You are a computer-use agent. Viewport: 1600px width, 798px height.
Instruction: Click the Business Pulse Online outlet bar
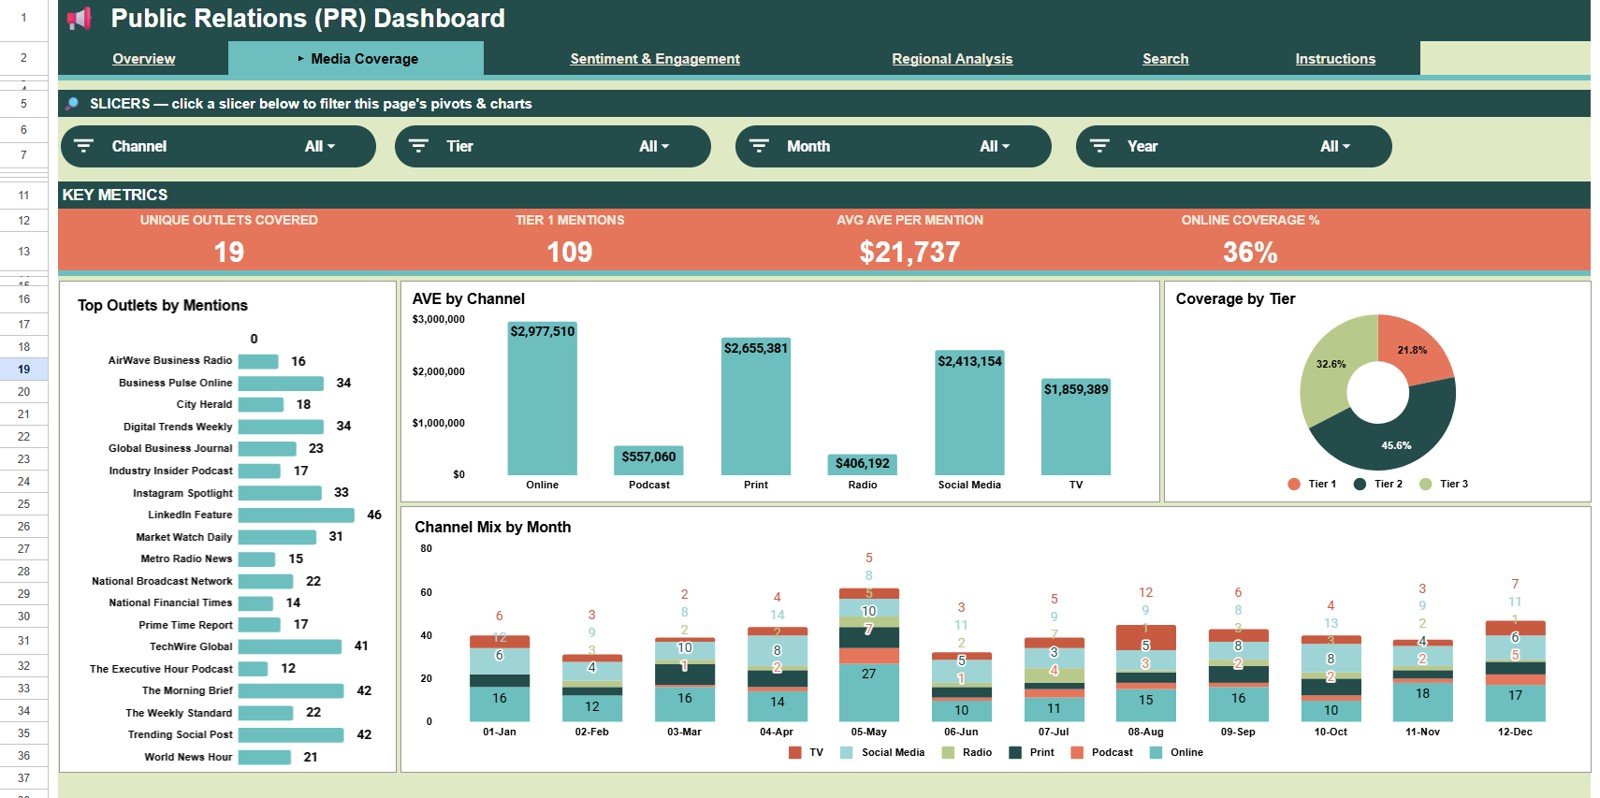coord(281,383)
